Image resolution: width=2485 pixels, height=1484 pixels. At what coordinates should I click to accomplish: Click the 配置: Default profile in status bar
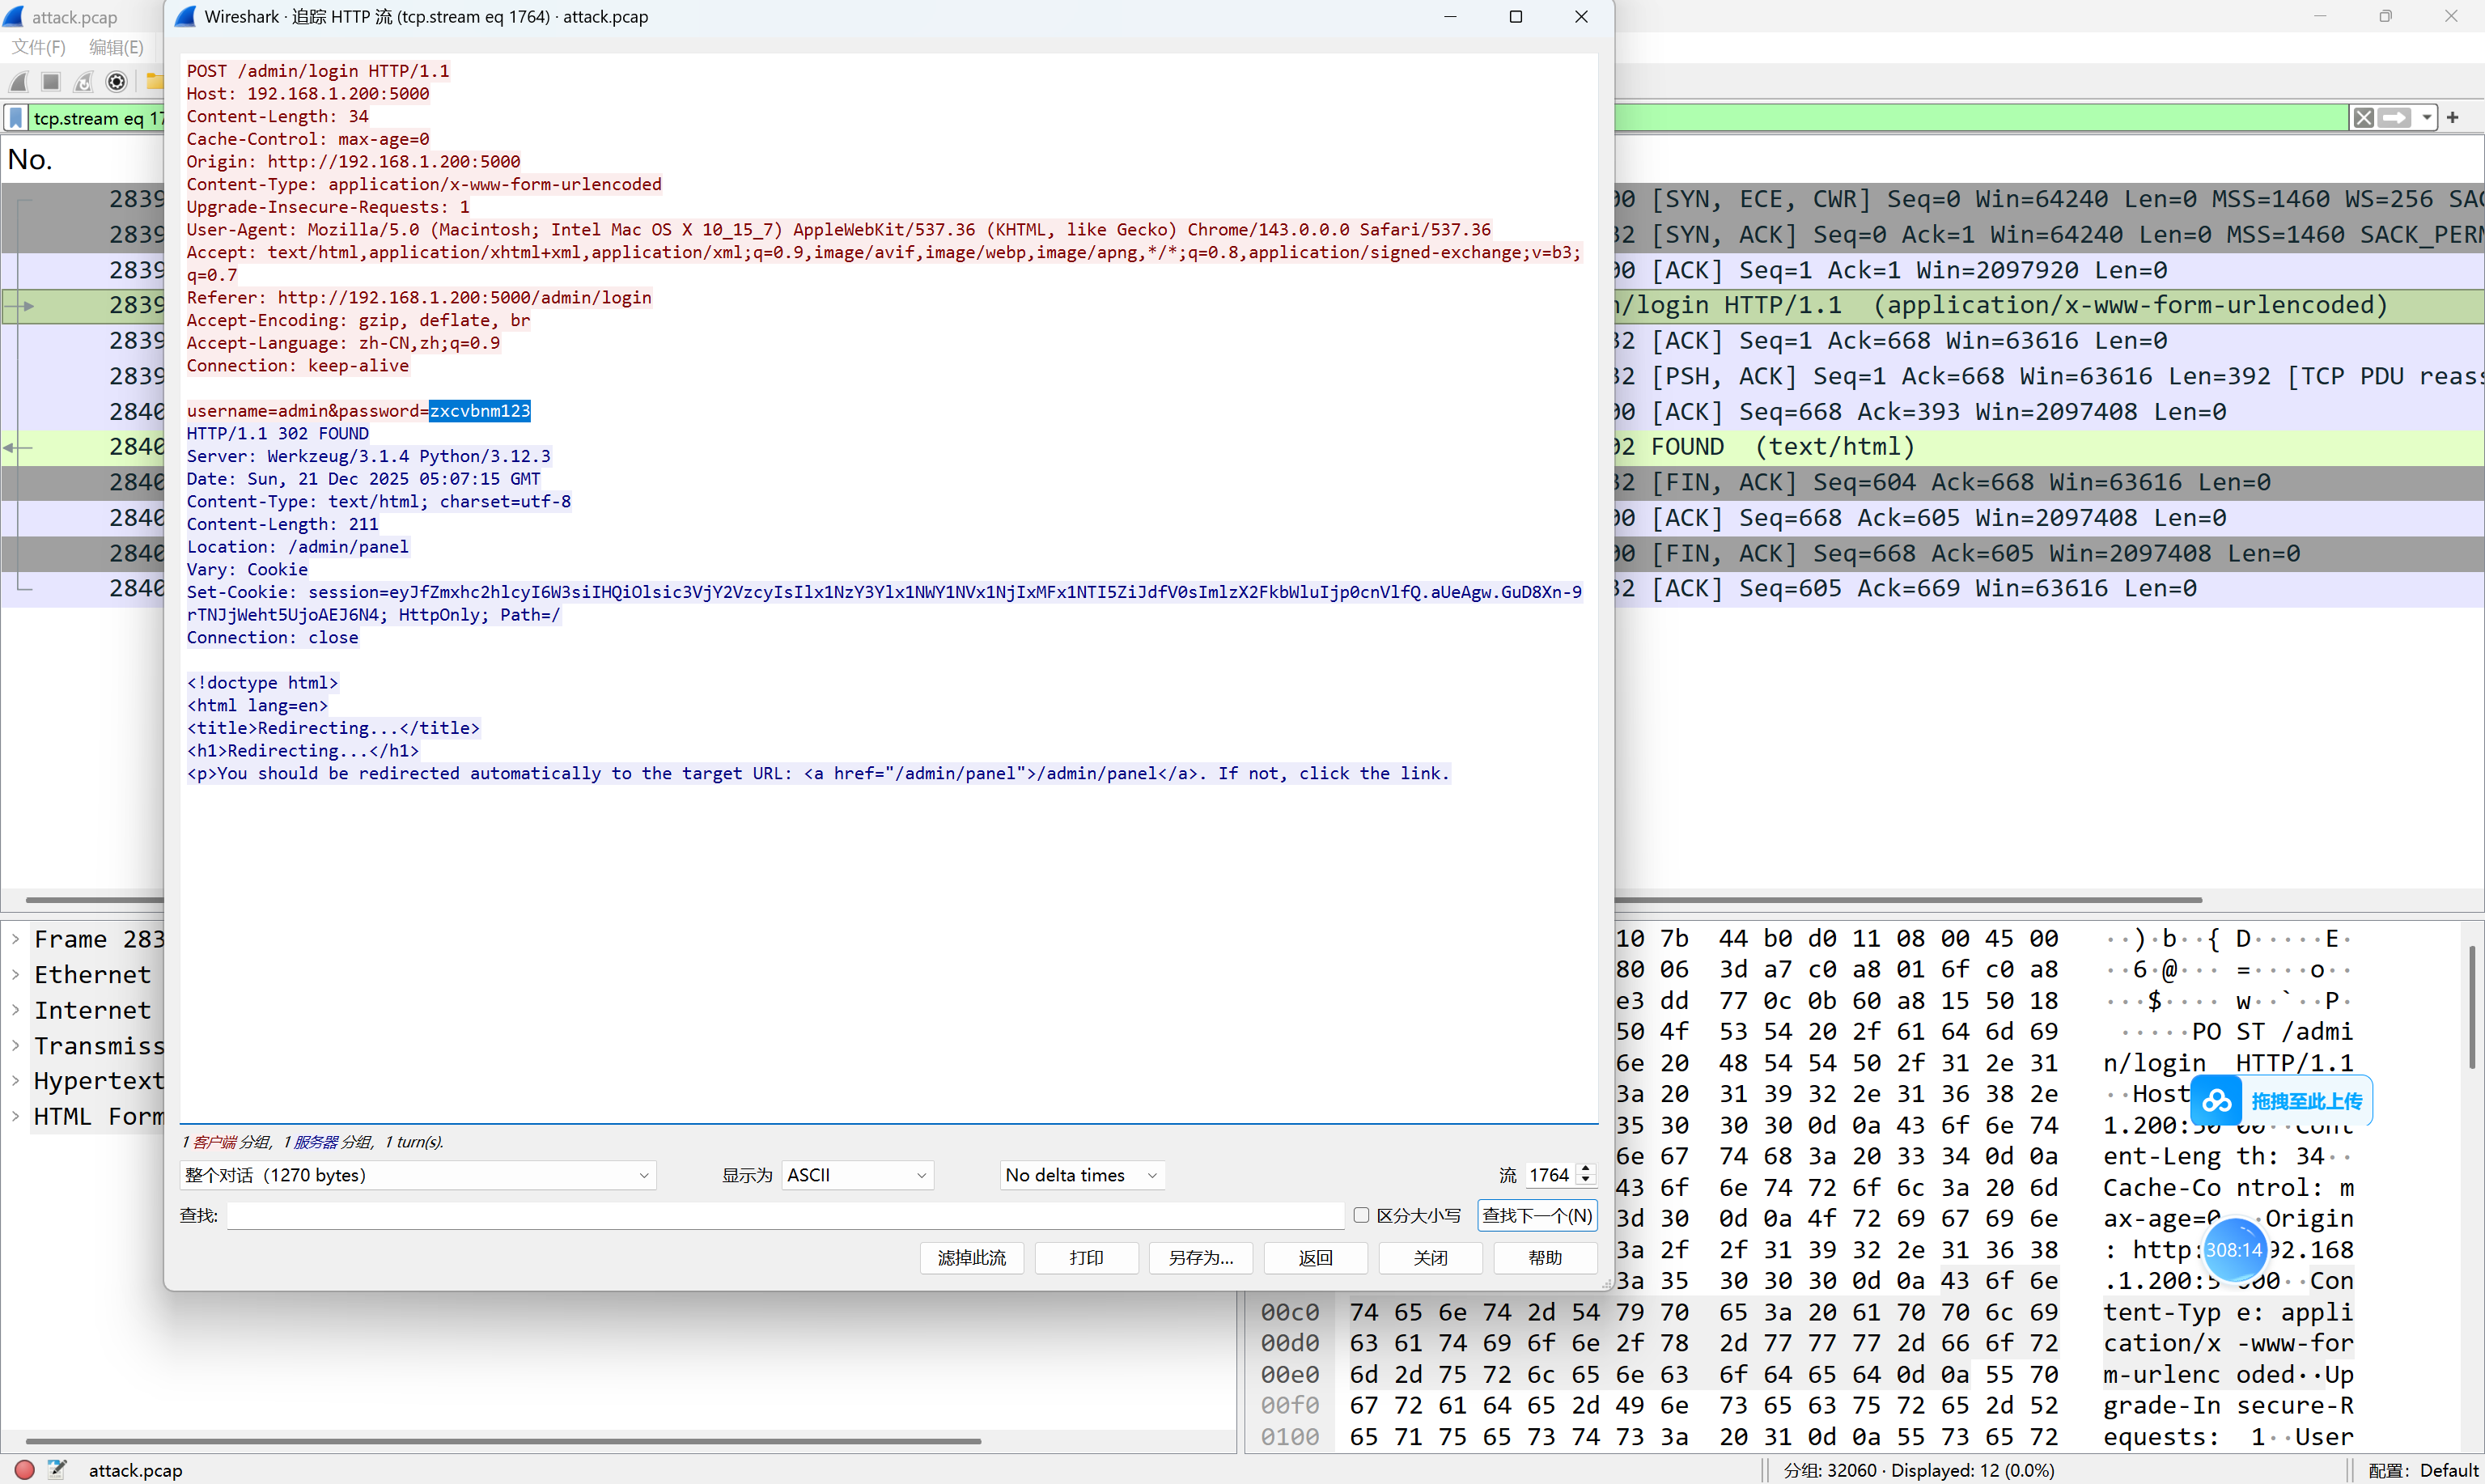pyautogui.click(x=2424, y=1470)
